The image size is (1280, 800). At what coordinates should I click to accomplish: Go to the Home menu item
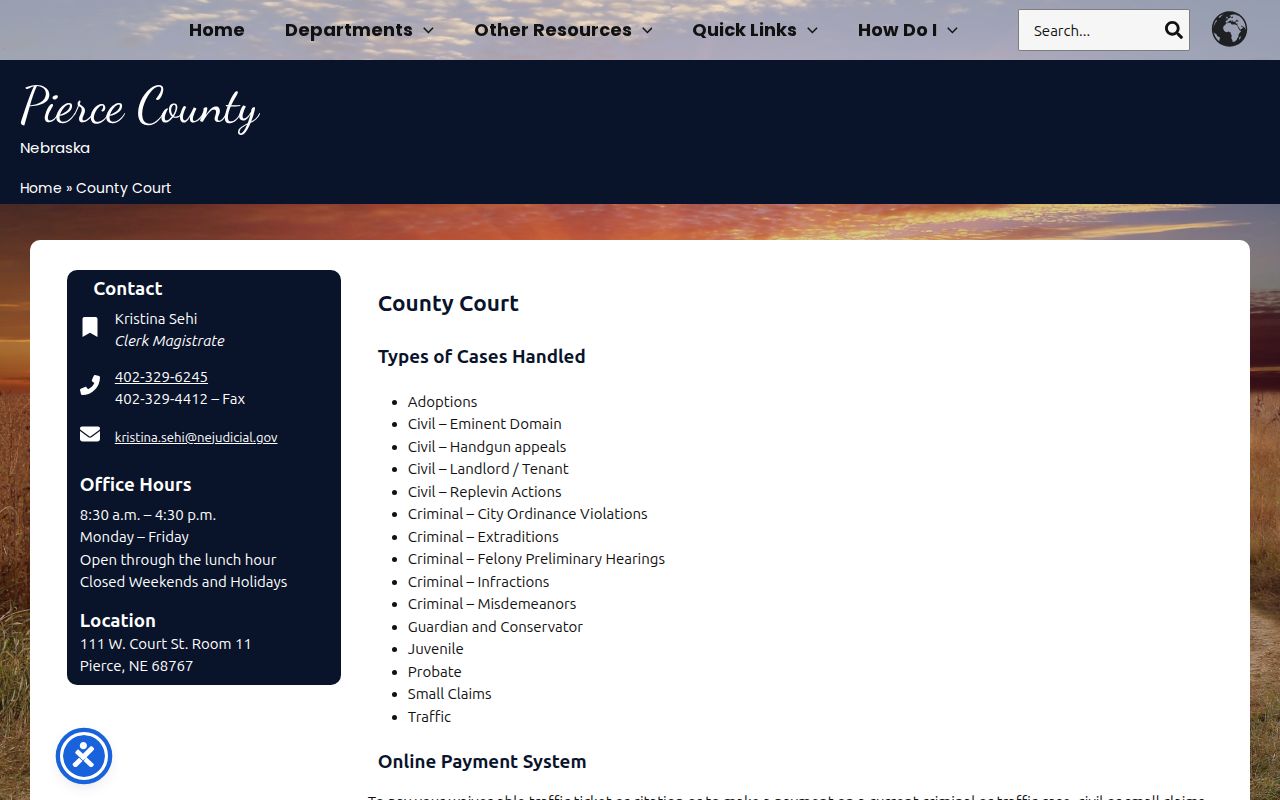tap(217, 30)
